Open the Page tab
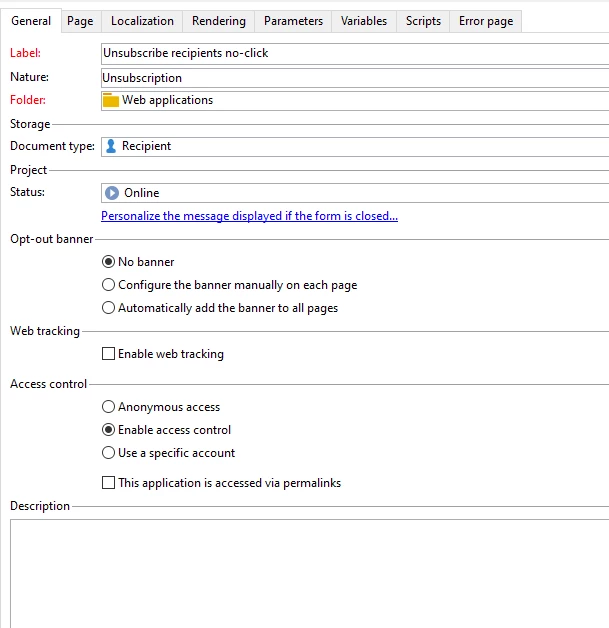The height and width of the screenshot is (628, 609). (80, 21)
